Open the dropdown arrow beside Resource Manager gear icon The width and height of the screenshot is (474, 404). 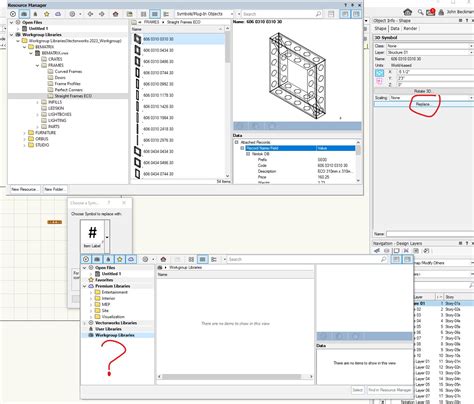click(x=80, y=14)
